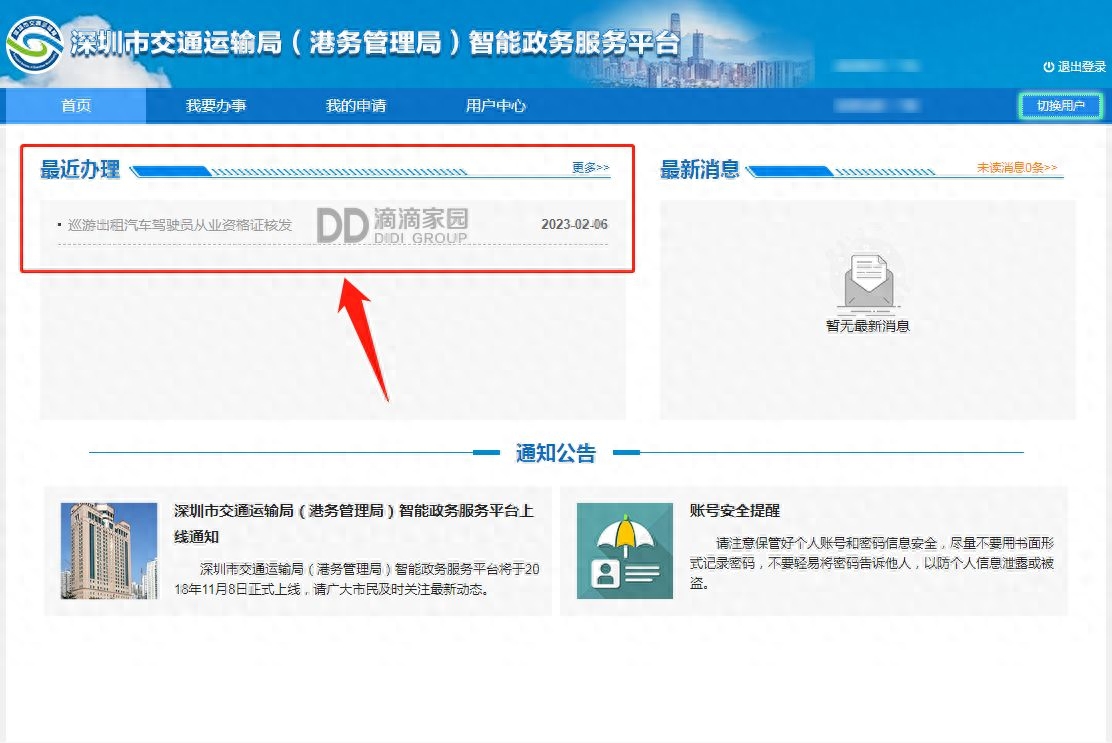Click the password safety reminder paragraph

872,563
